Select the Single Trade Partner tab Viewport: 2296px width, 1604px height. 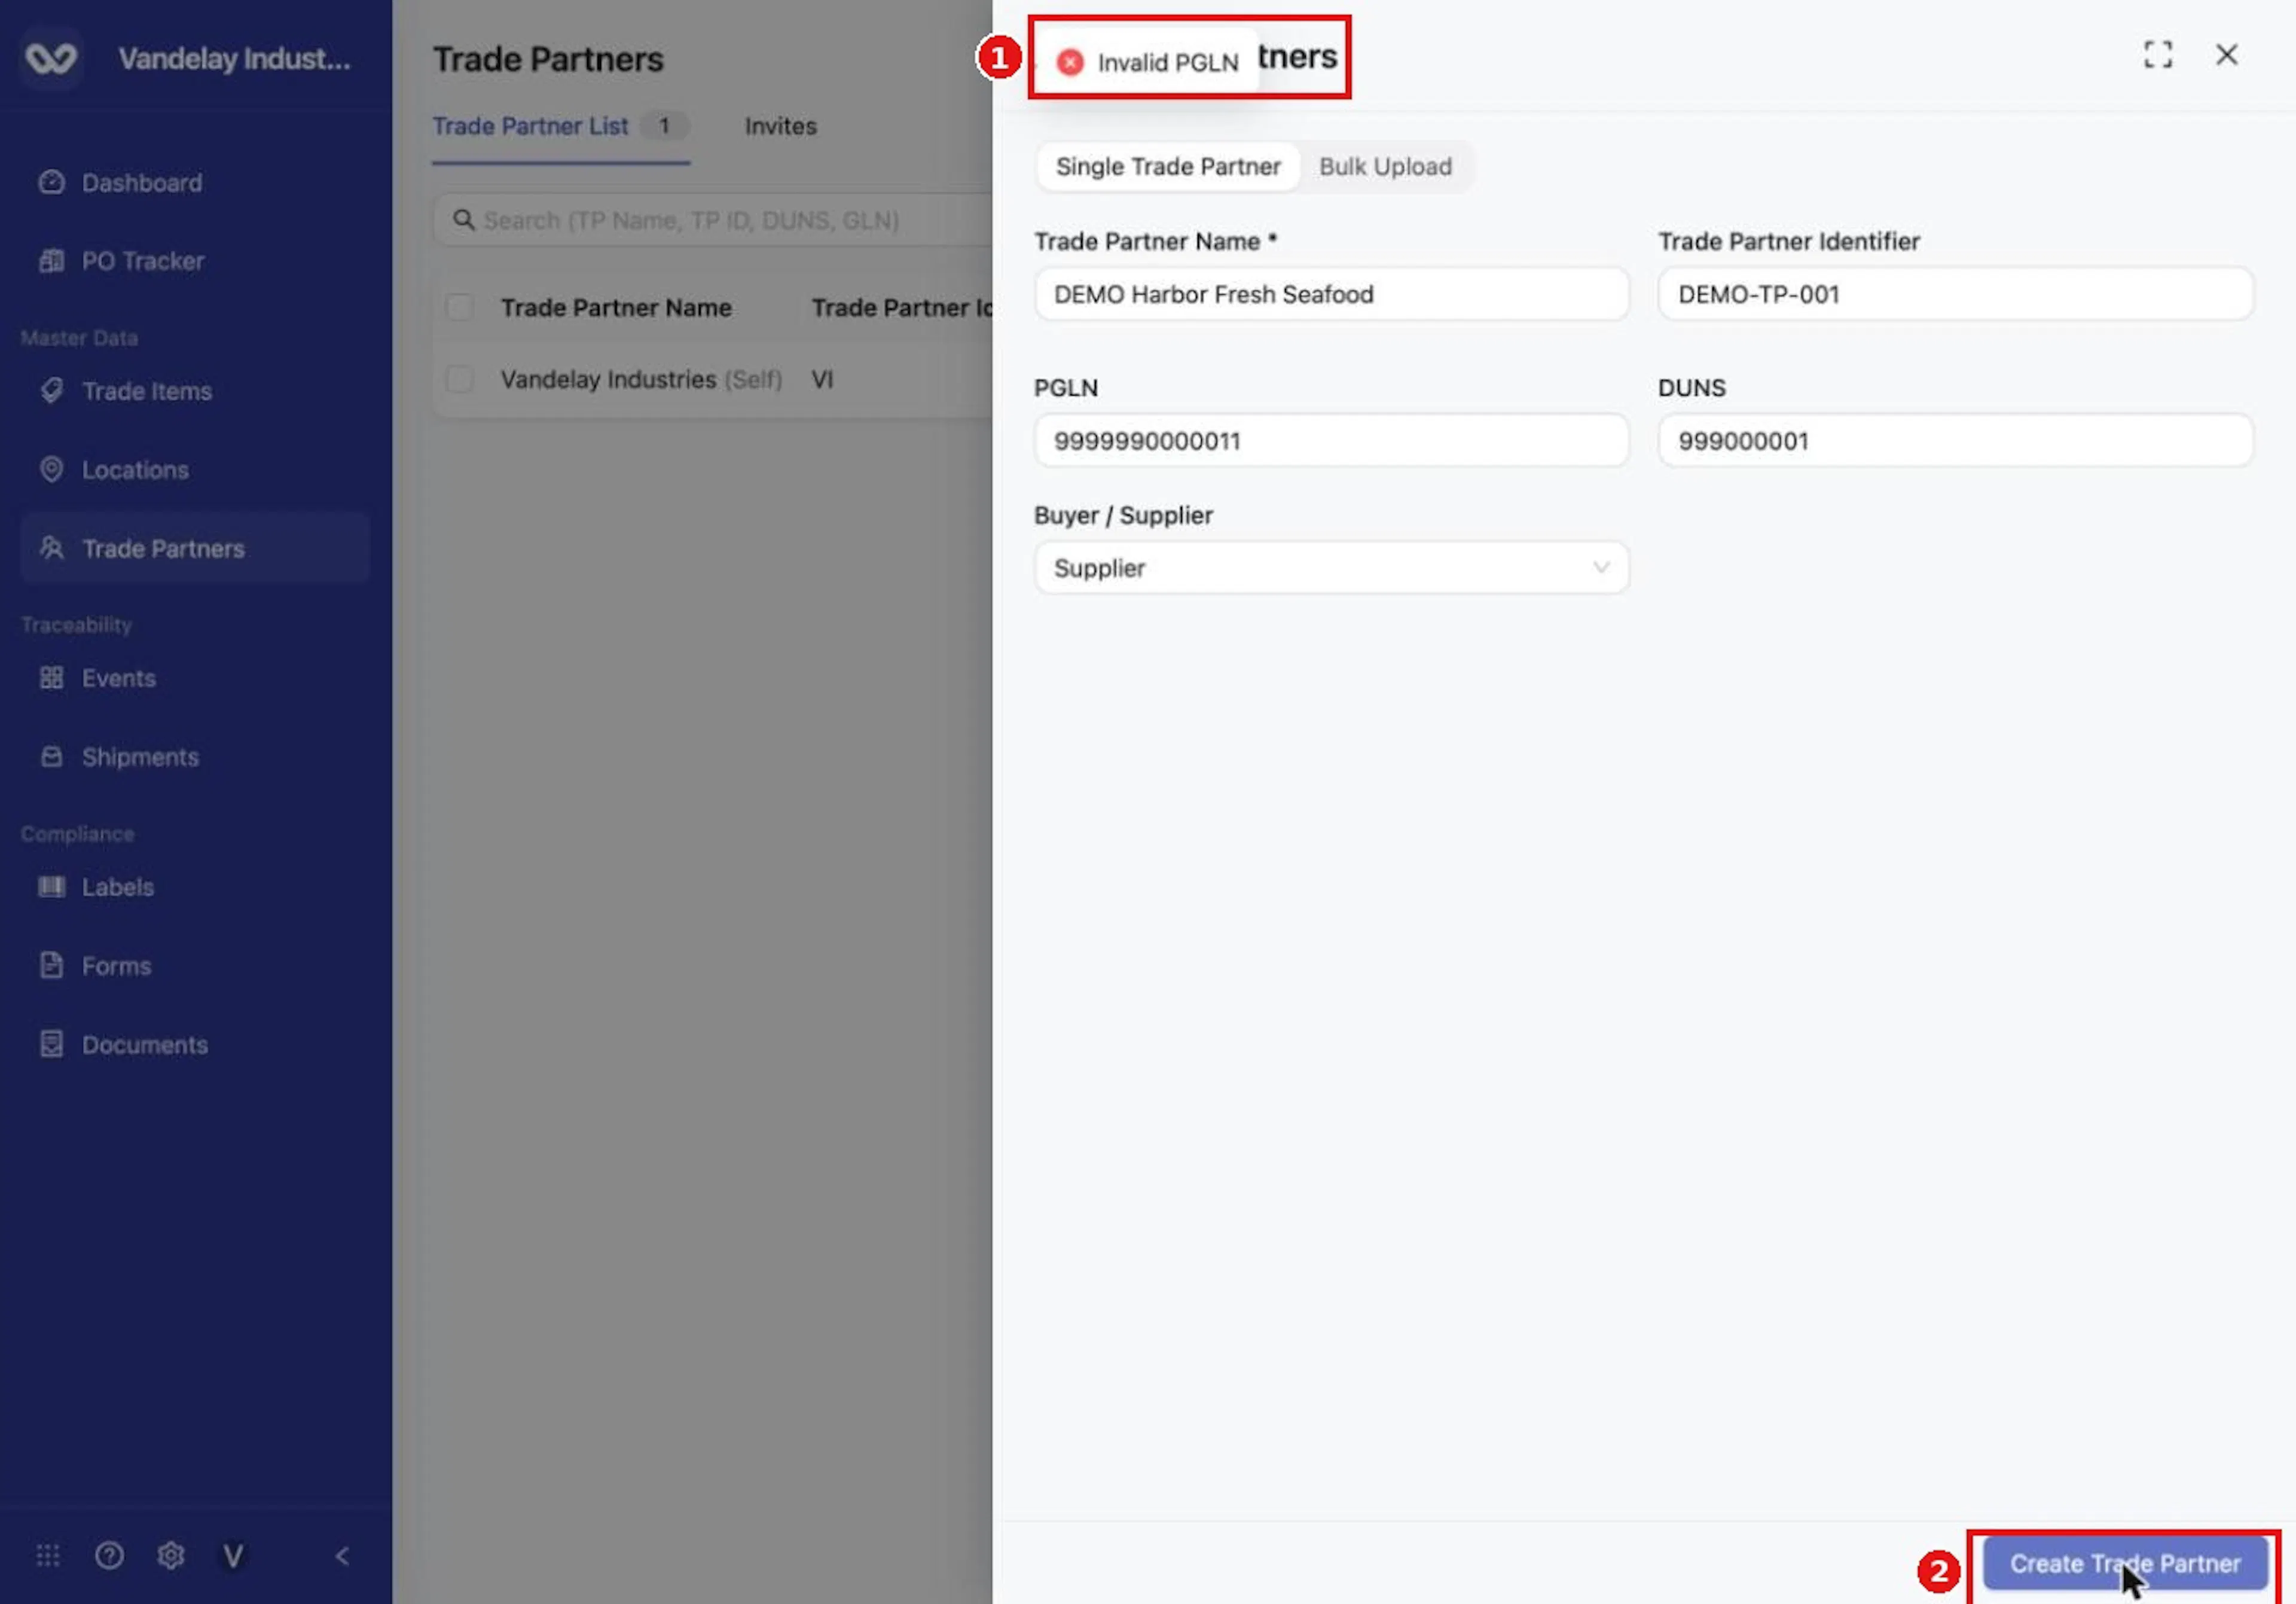(1168, 167)
